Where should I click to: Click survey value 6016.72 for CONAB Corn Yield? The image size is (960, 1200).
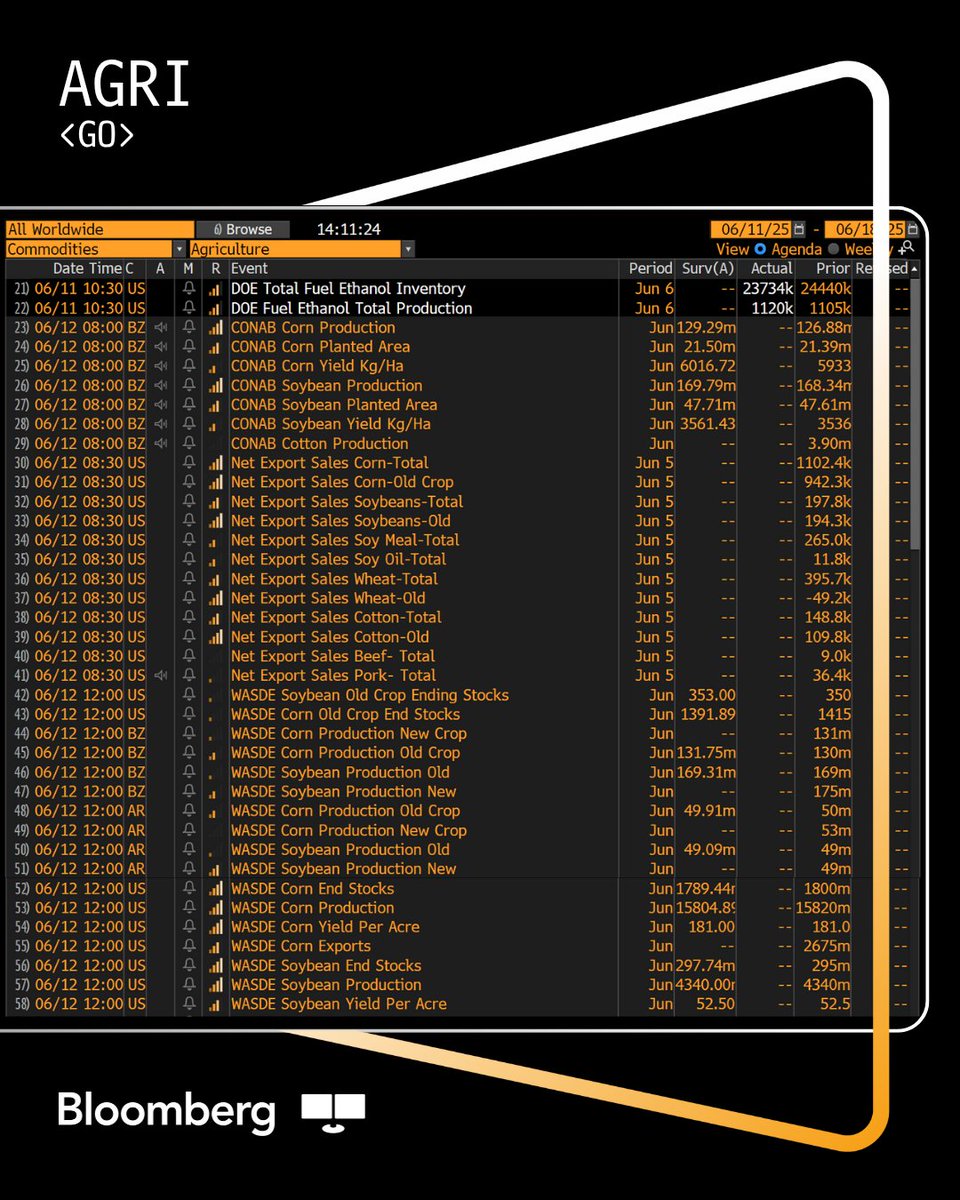706,366
